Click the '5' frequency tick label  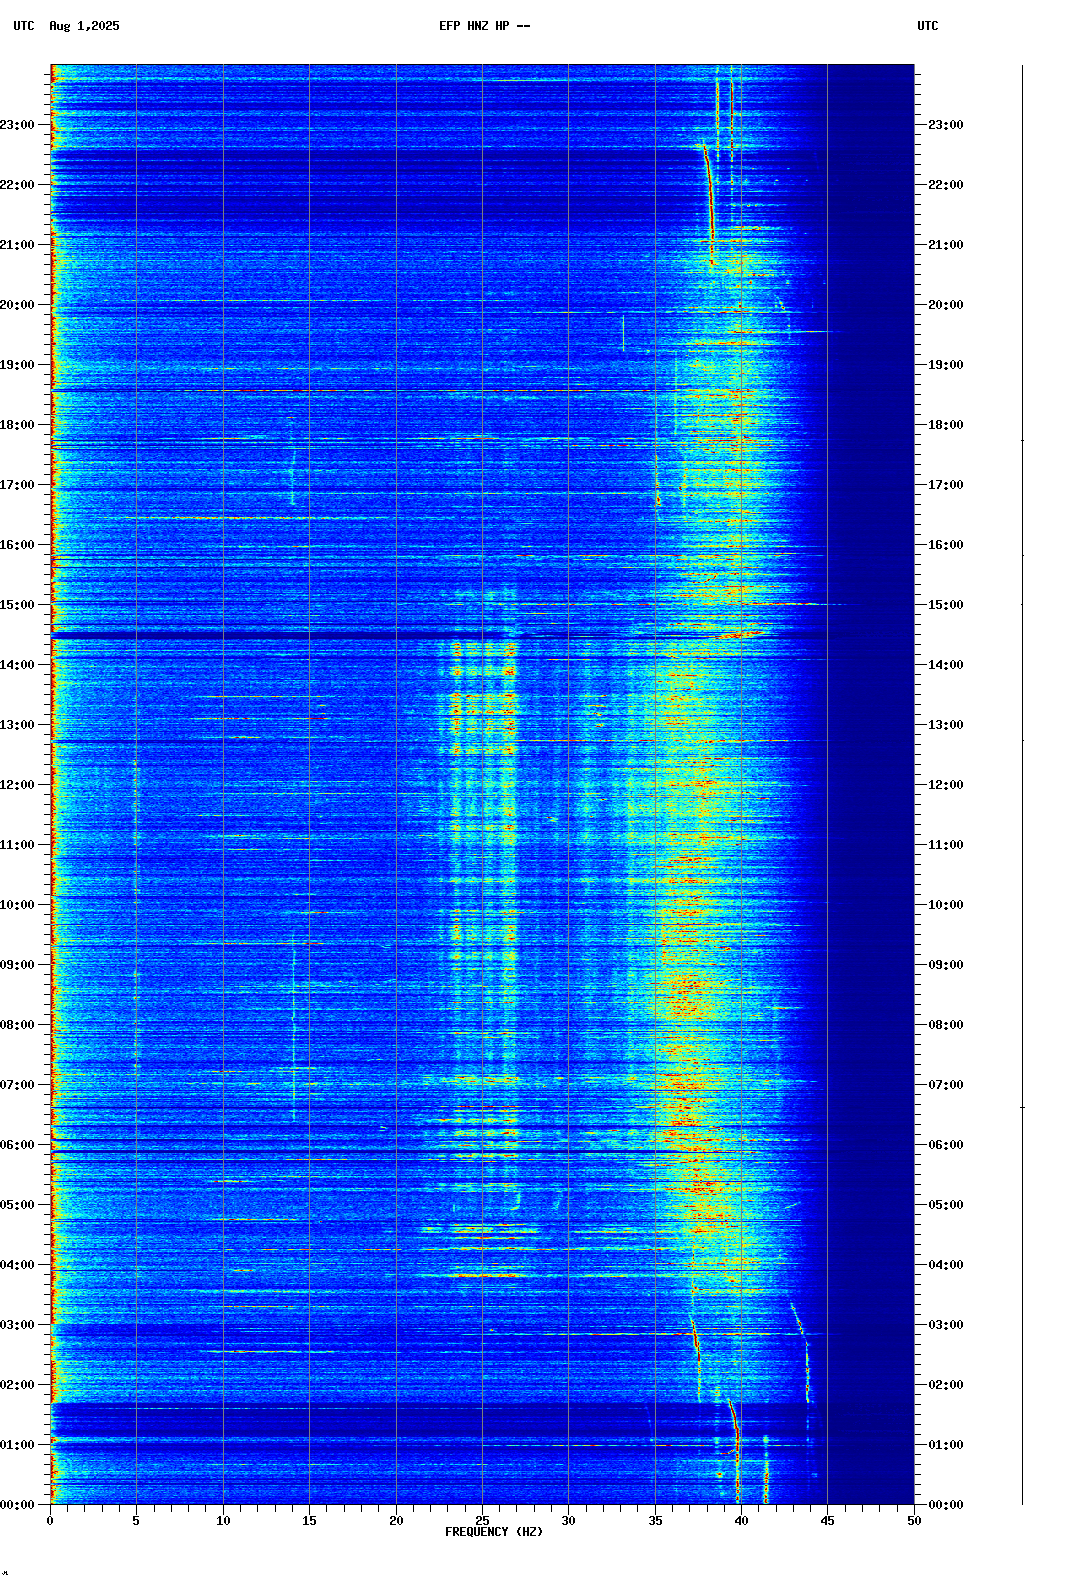click(x=136, y=1521)
